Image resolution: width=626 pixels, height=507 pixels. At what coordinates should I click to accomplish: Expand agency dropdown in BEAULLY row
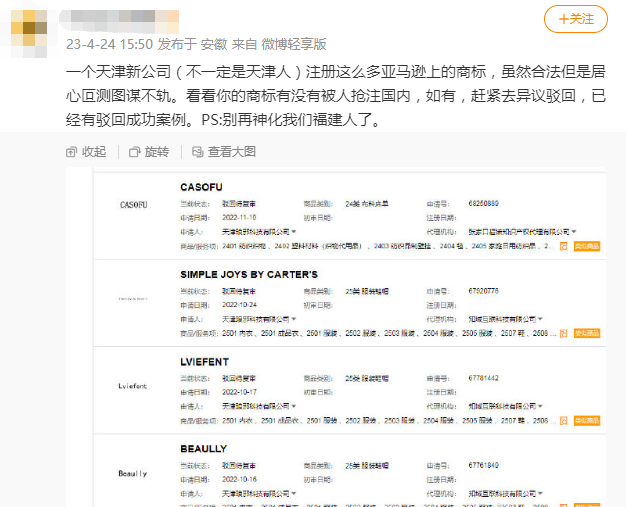click(x=540, y=493)
